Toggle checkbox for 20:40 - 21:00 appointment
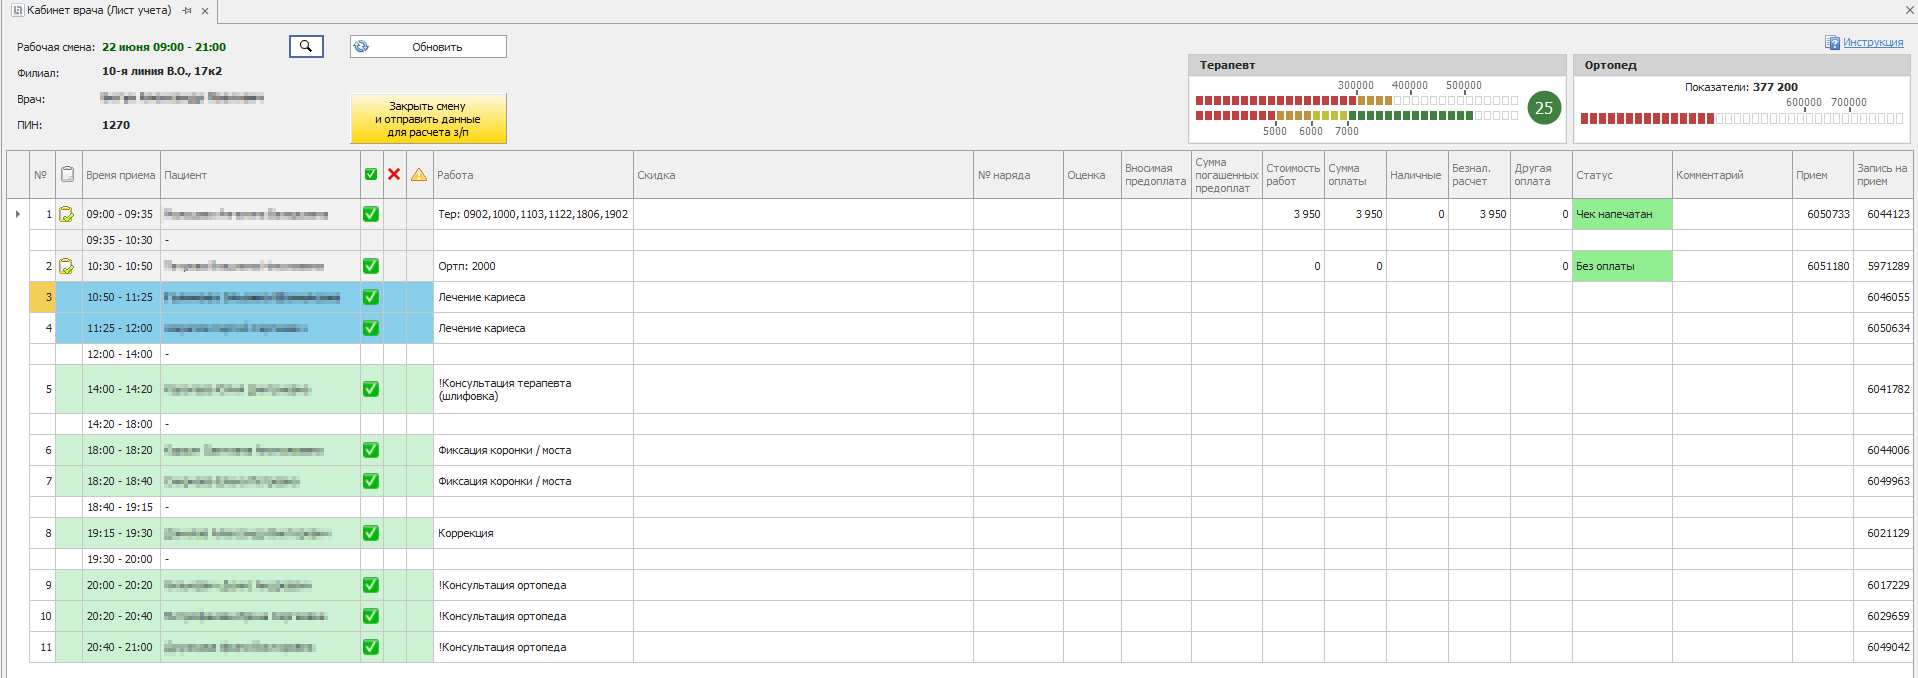1918x678 pixels. pos(371,647)
